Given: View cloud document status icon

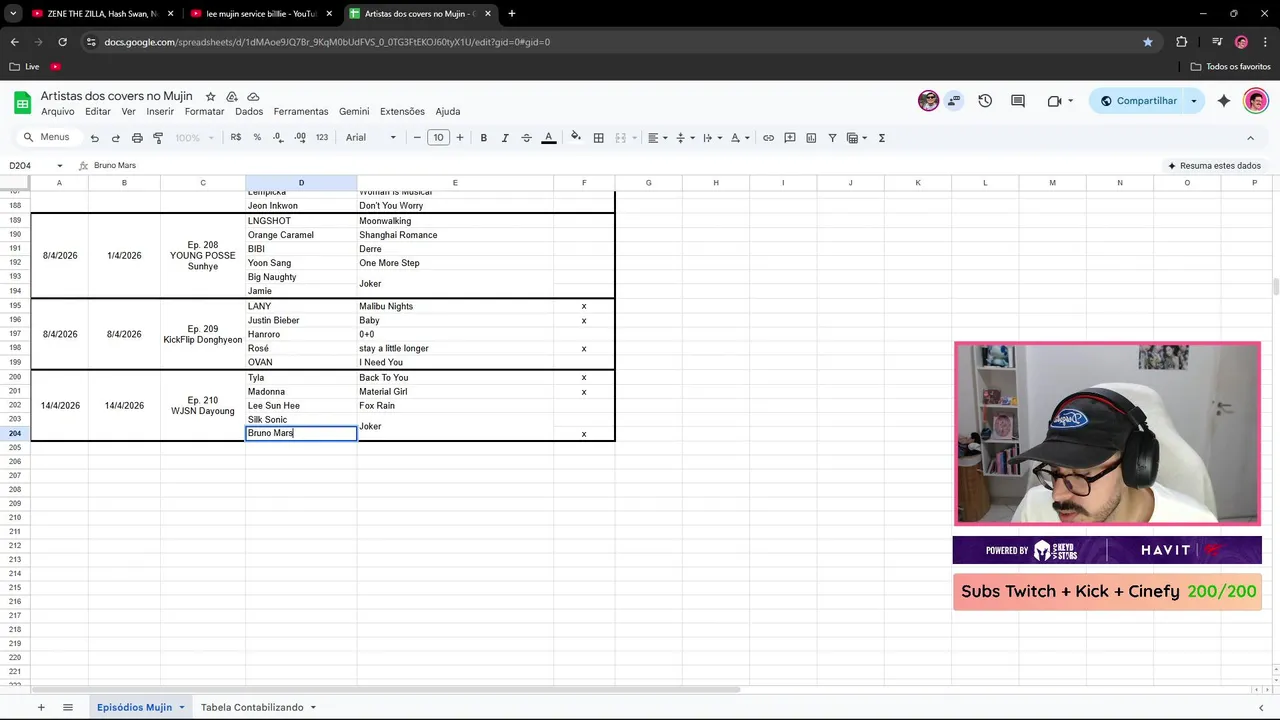Looking at the screenshot, I should click(x=253, y=97).
